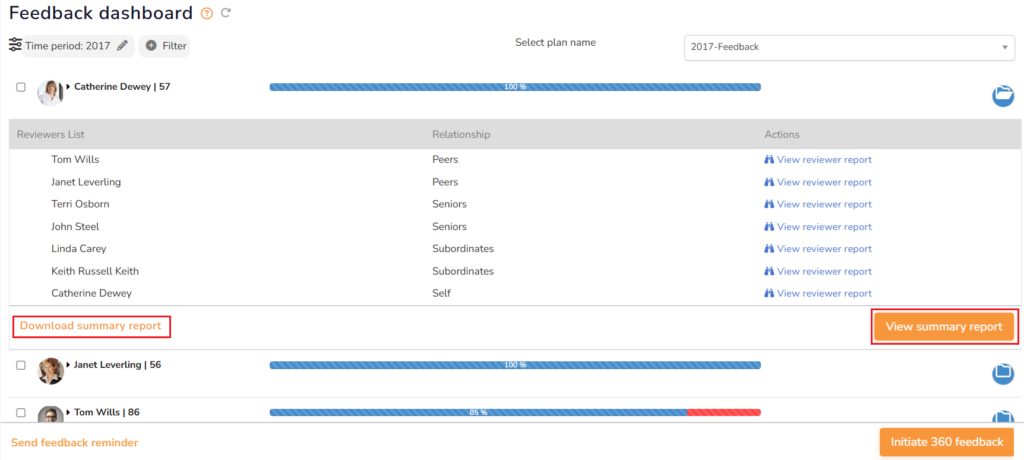
Task: Select the Janet Leverling checkbox
Action: point(21,365)
